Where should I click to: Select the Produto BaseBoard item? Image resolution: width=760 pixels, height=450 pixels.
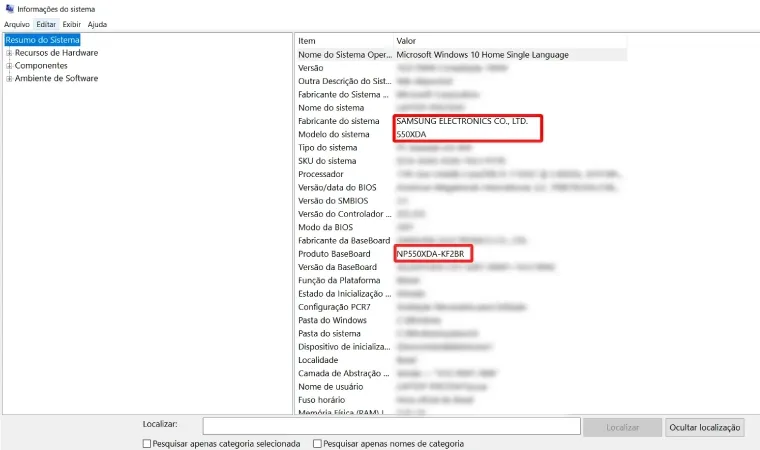coord(334,254)
